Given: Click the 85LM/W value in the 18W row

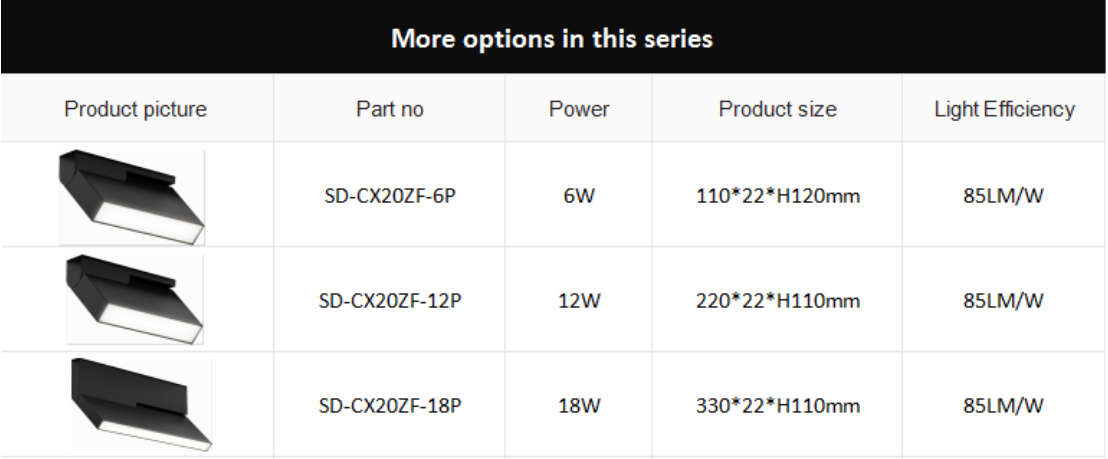Looking at the screenshot, I should (x=1003, y=406).
